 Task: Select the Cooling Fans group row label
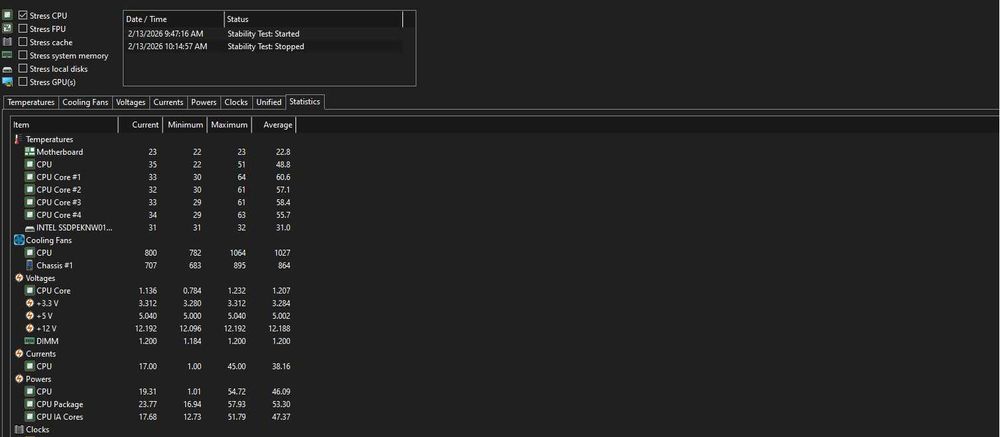click(x=48, y=241)
